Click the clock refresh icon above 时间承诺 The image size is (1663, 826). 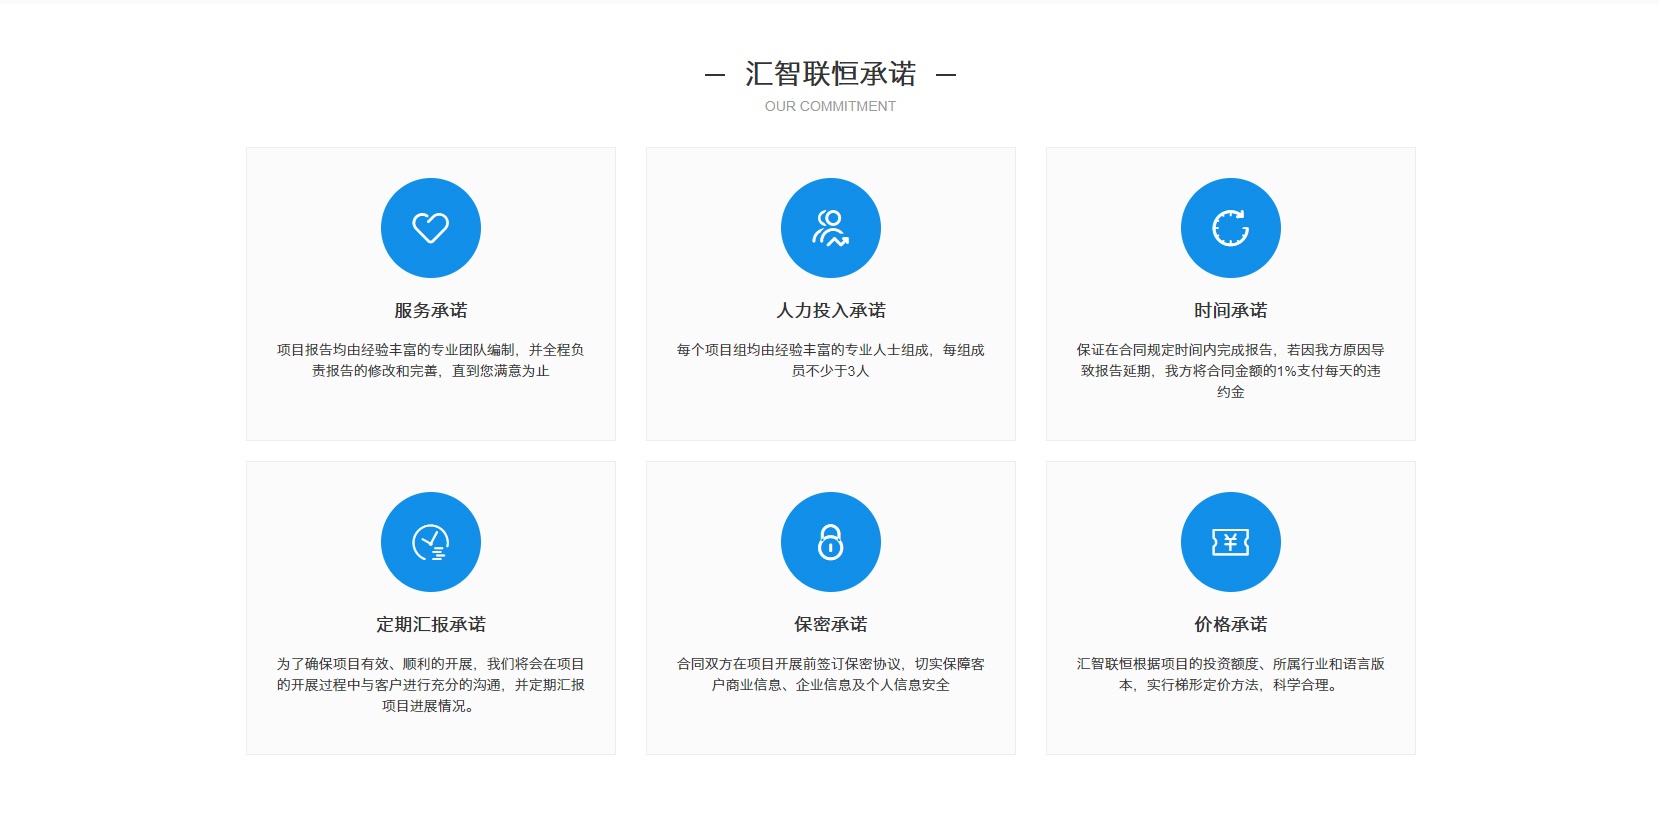coord(1231,228)
